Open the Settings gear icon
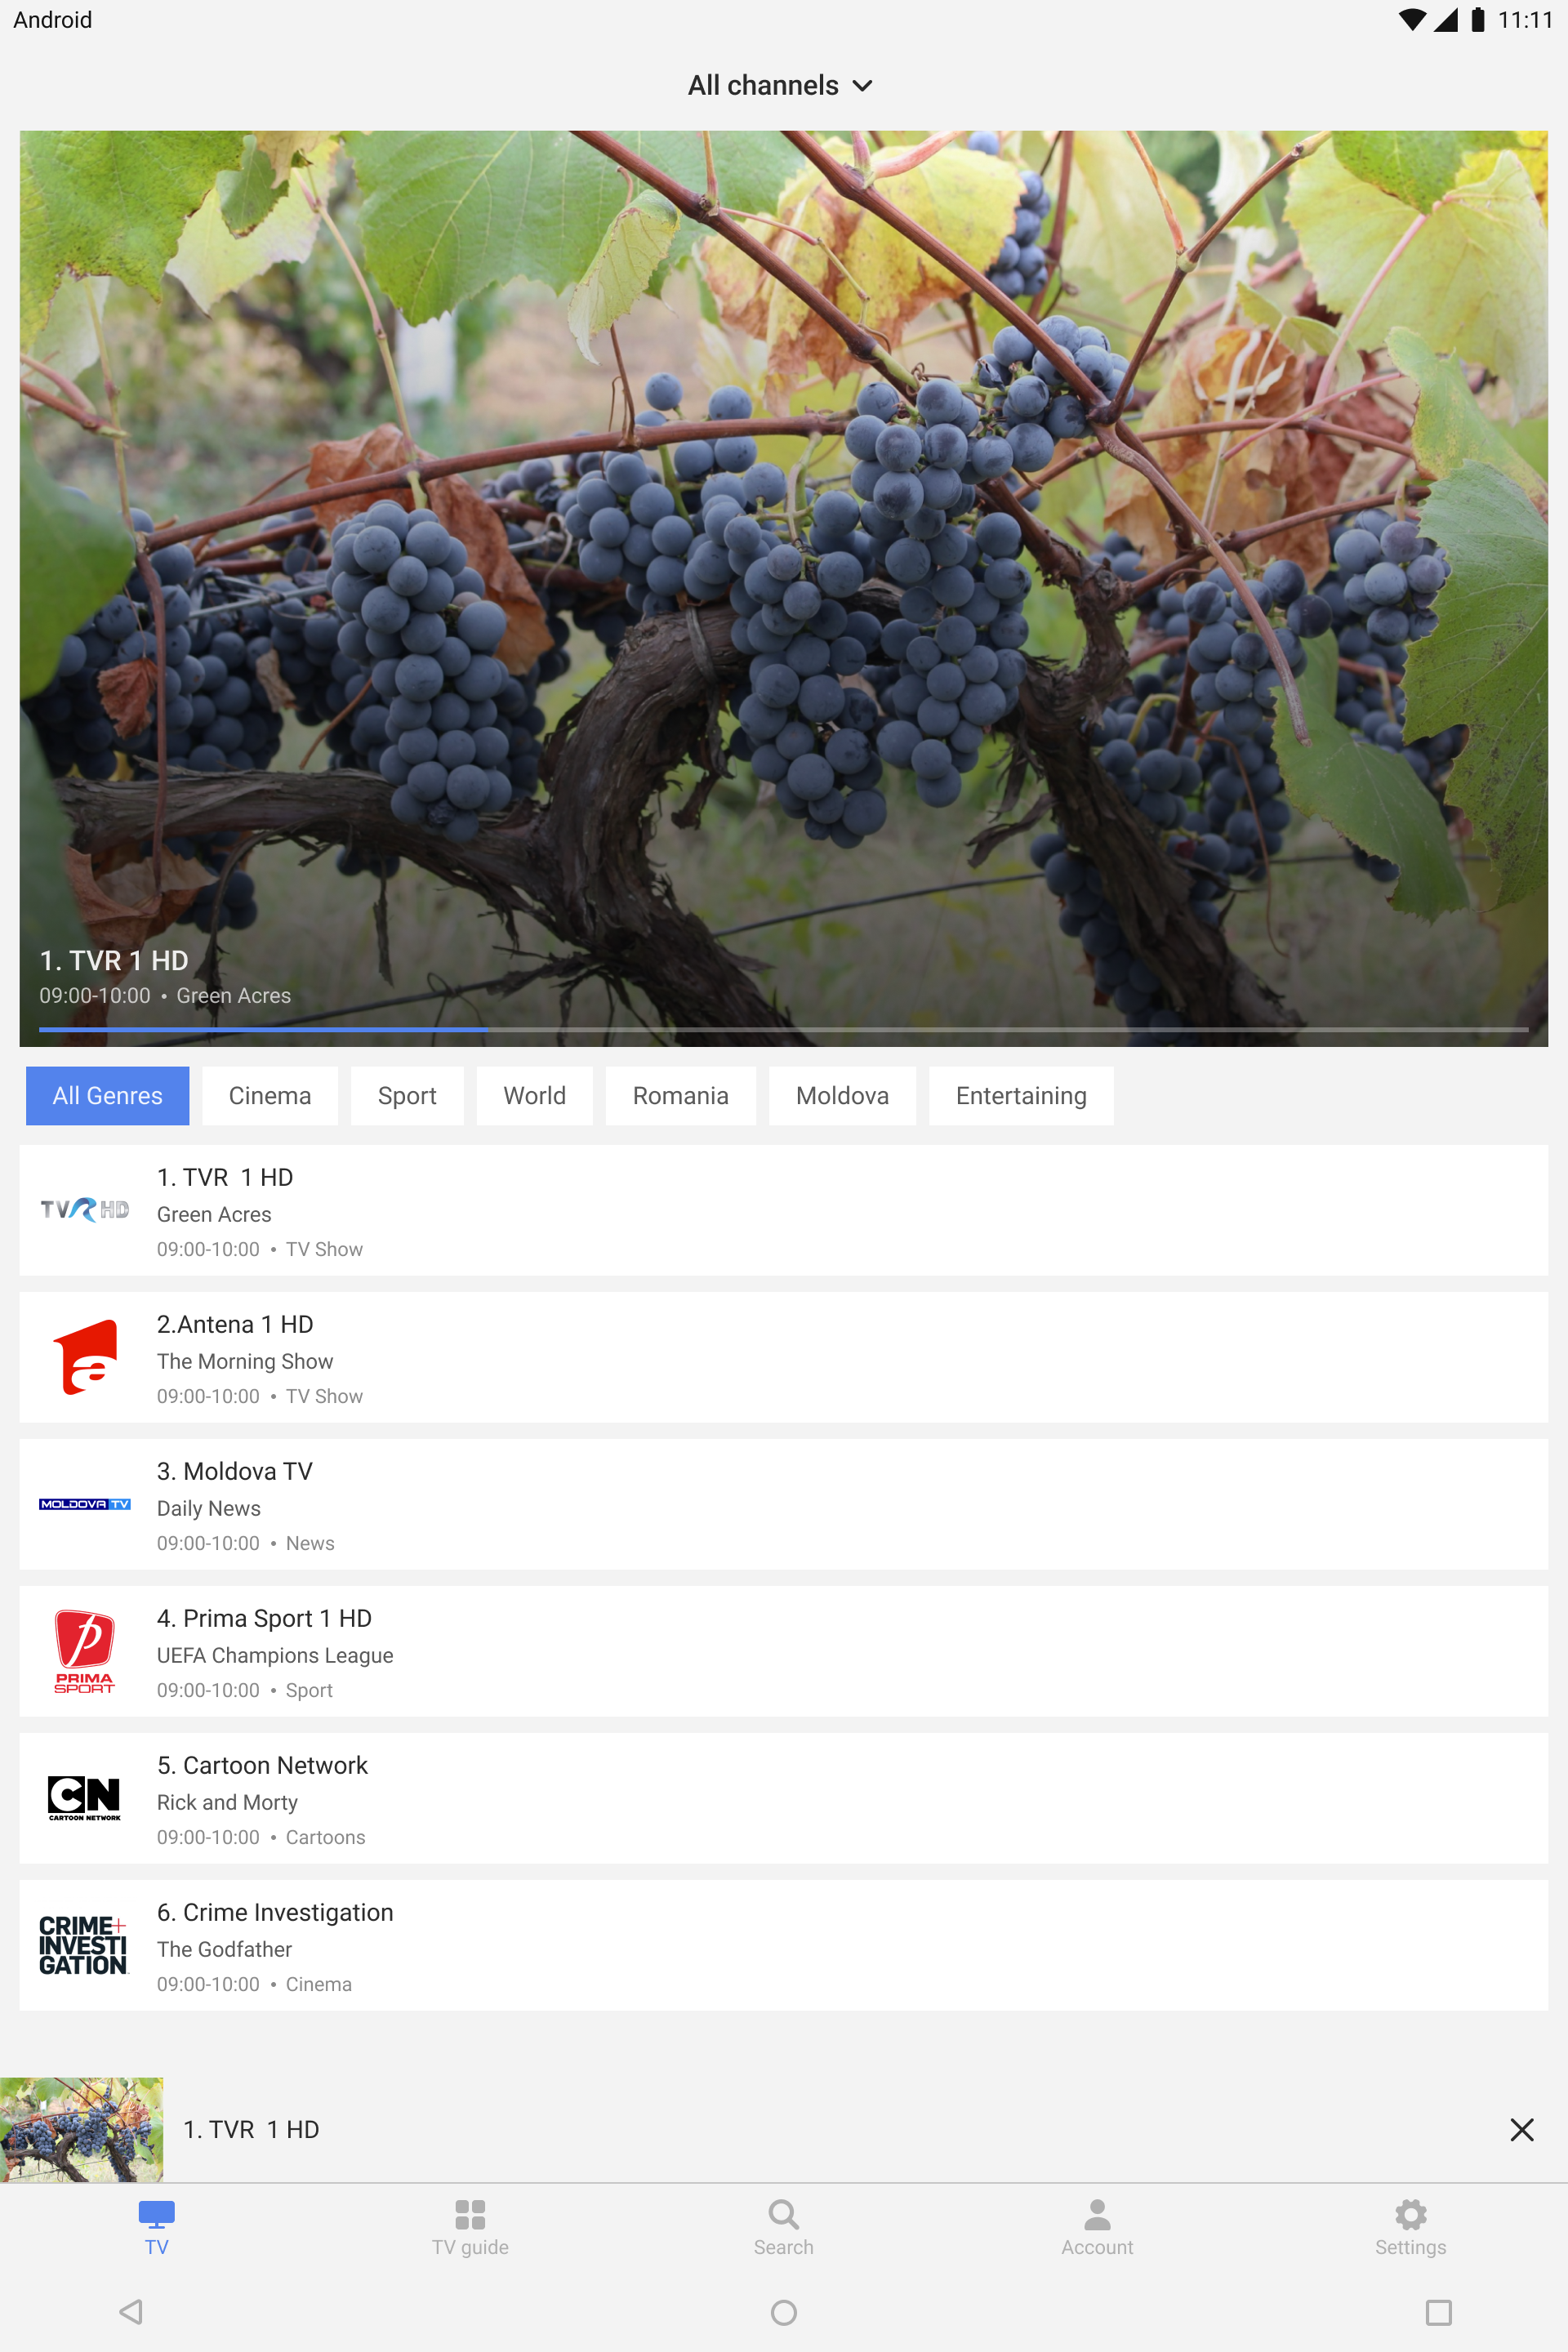The image size is (1568, 2352). (1410, 2214)
